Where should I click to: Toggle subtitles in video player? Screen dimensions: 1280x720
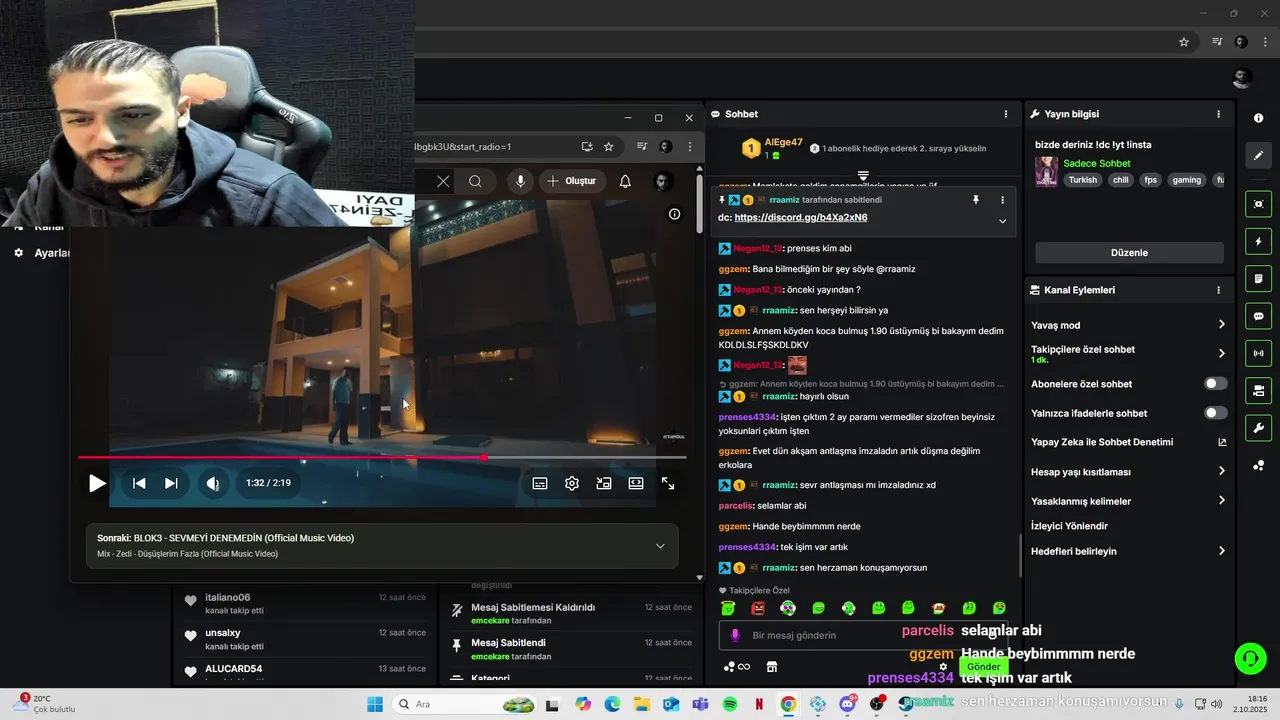pos(540,483)
